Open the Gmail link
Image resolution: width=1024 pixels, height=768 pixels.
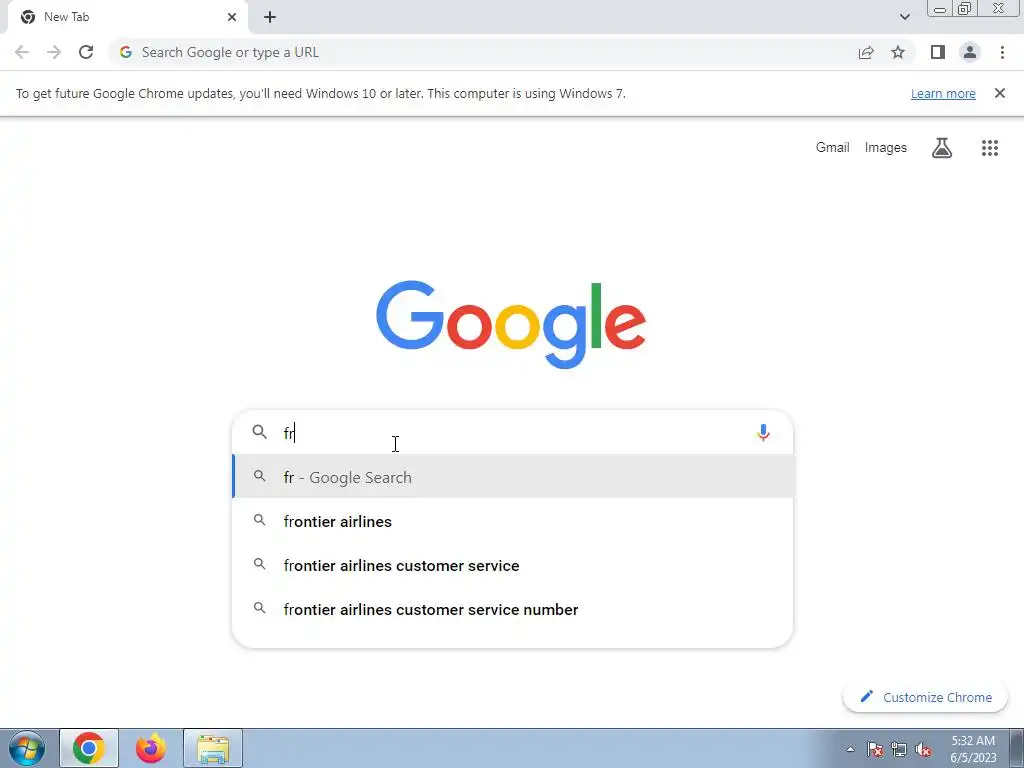coord(832,148)
